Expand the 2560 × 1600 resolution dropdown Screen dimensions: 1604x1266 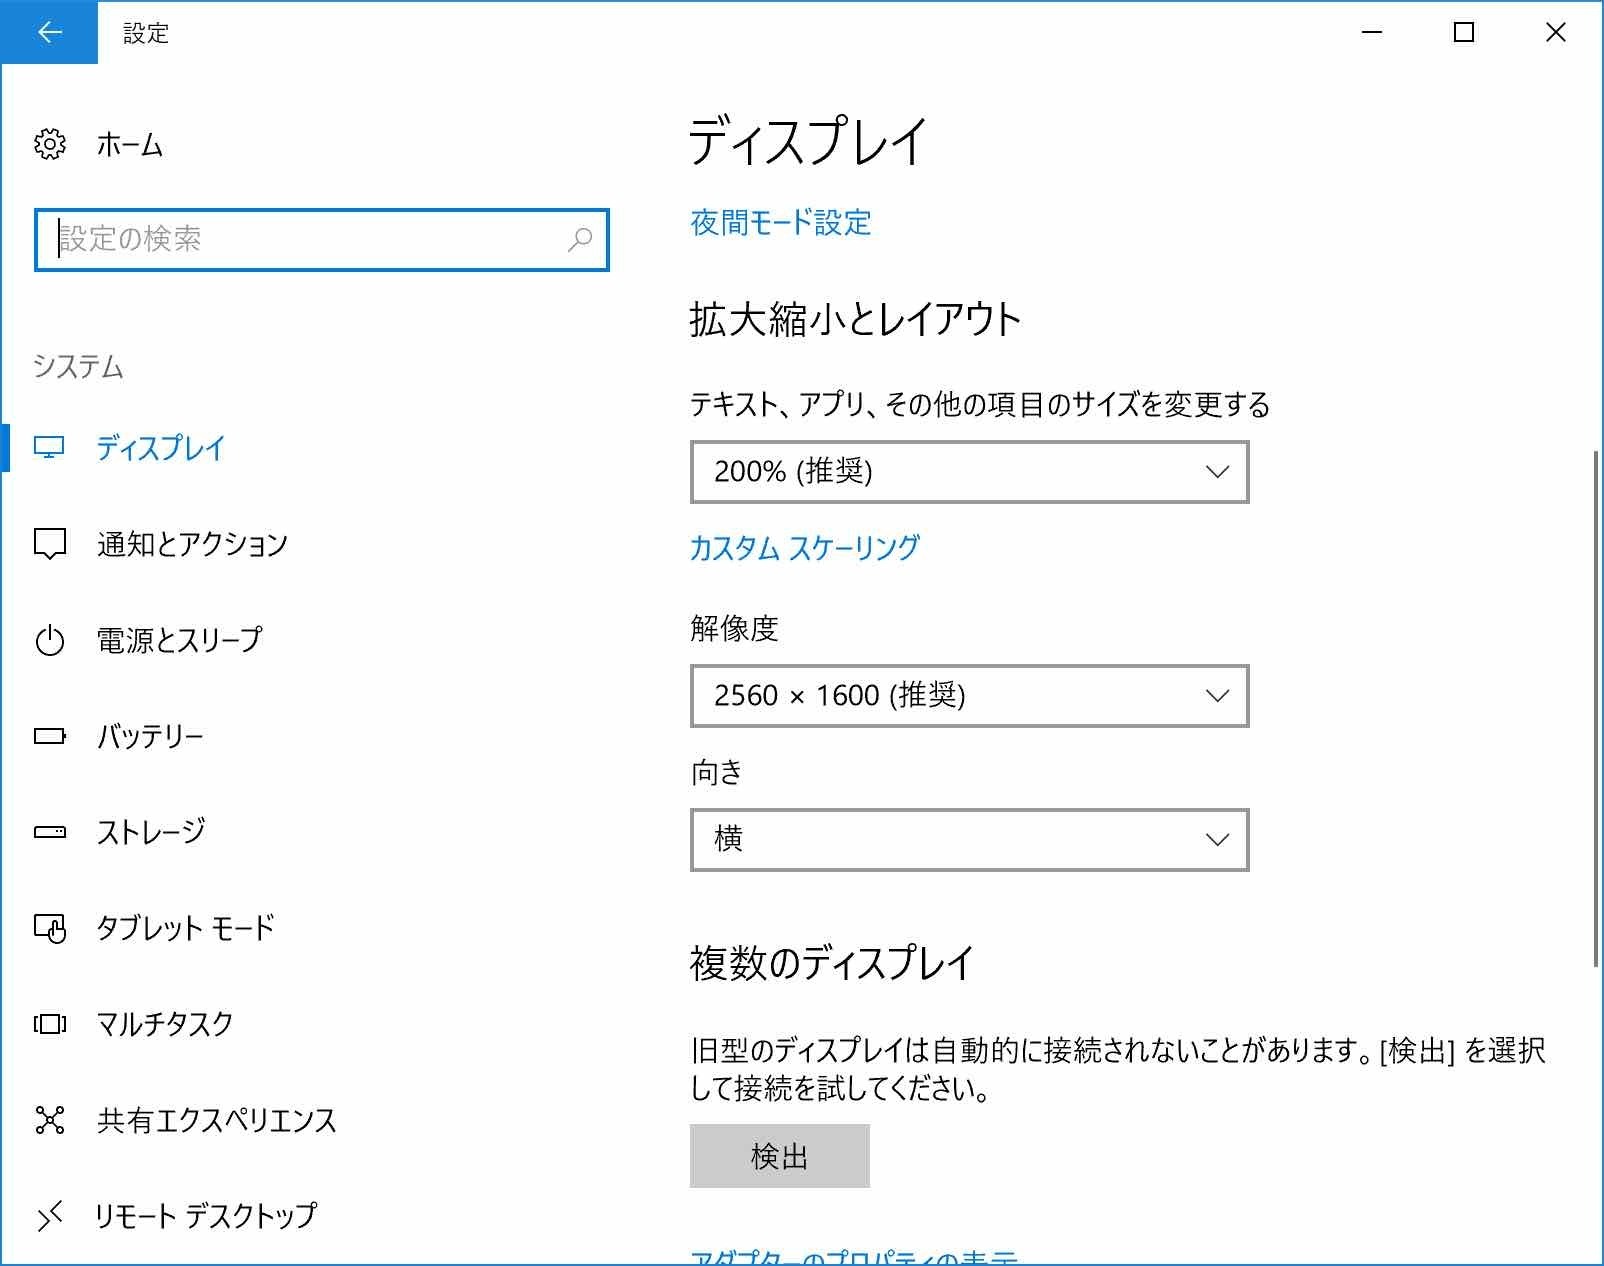click(x=970, y=695)
